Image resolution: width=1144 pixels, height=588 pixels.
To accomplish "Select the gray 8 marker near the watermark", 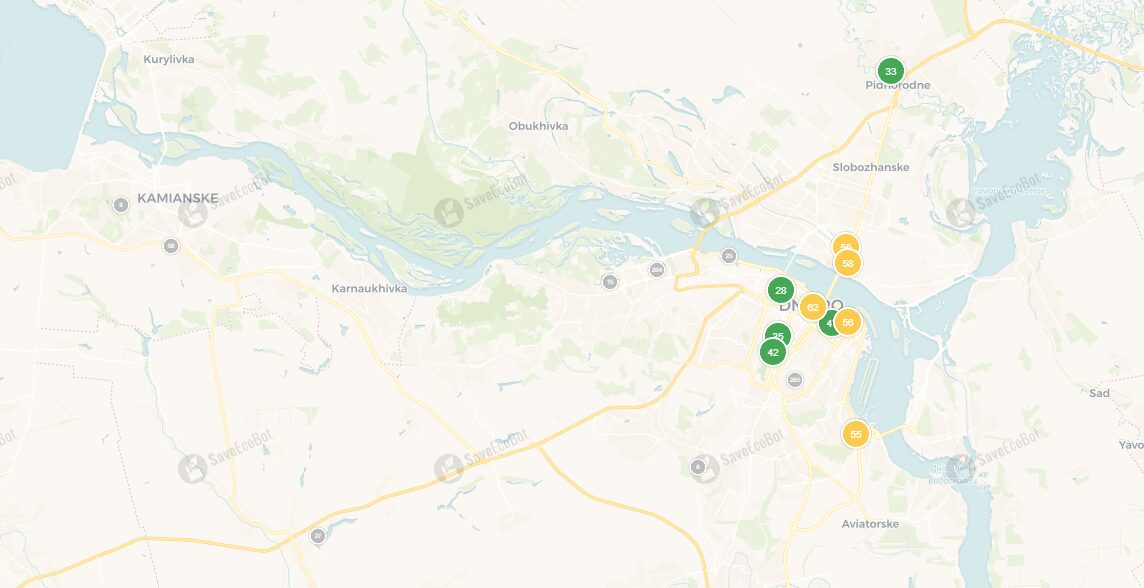I will pos(697,466).
